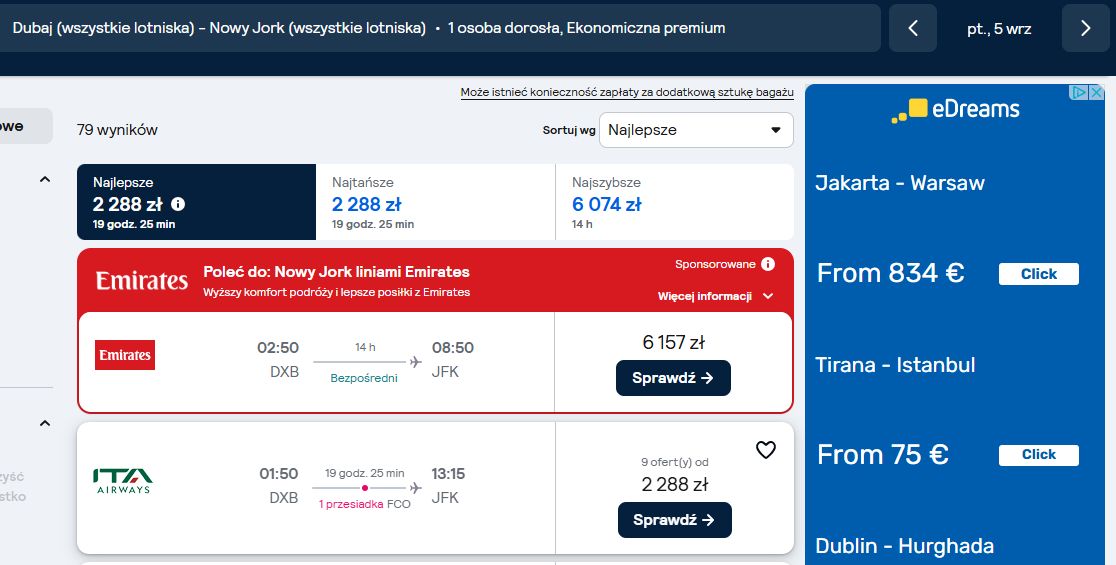Screen dimensions: 1116x565
Task: Open the date selector pt., 5 wrz
Action: (x=999, y=29)
